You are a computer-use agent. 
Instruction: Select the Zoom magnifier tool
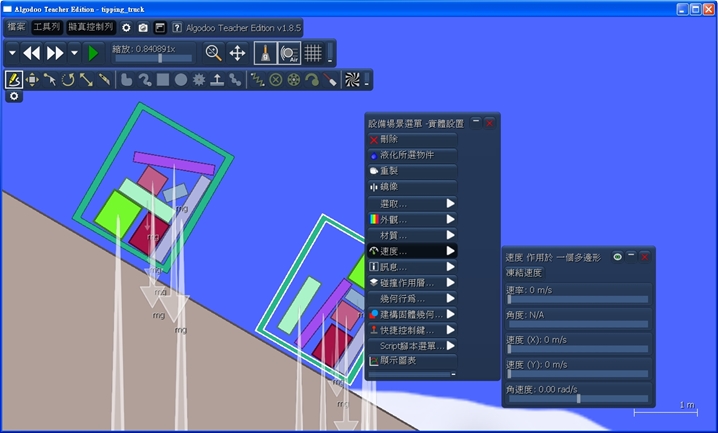click(213, 52)
